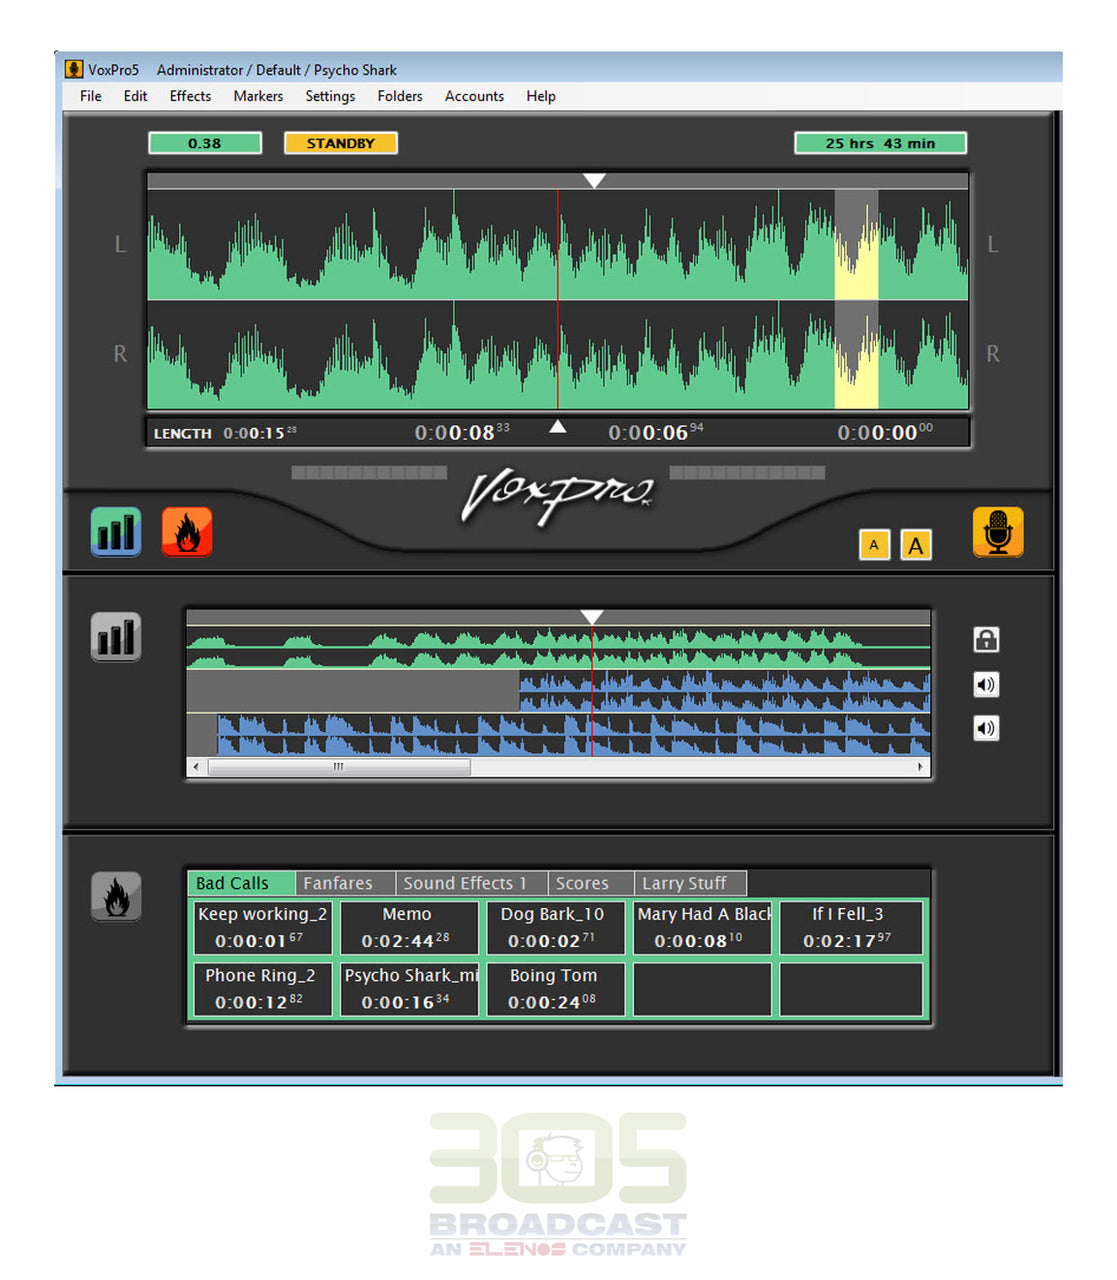
Task: Click the orange flame hotkeys icon
Action: click(x=187, y=531)
